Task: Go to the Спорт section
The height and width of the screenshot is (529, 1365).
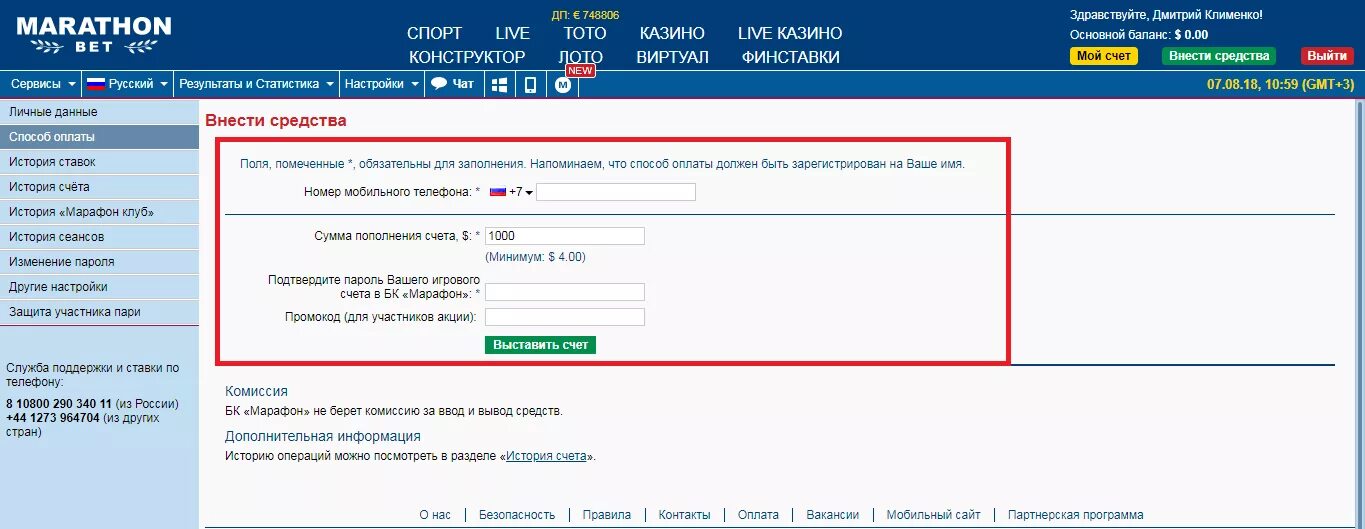Action: pyautogui.click(x=435, y=33)
